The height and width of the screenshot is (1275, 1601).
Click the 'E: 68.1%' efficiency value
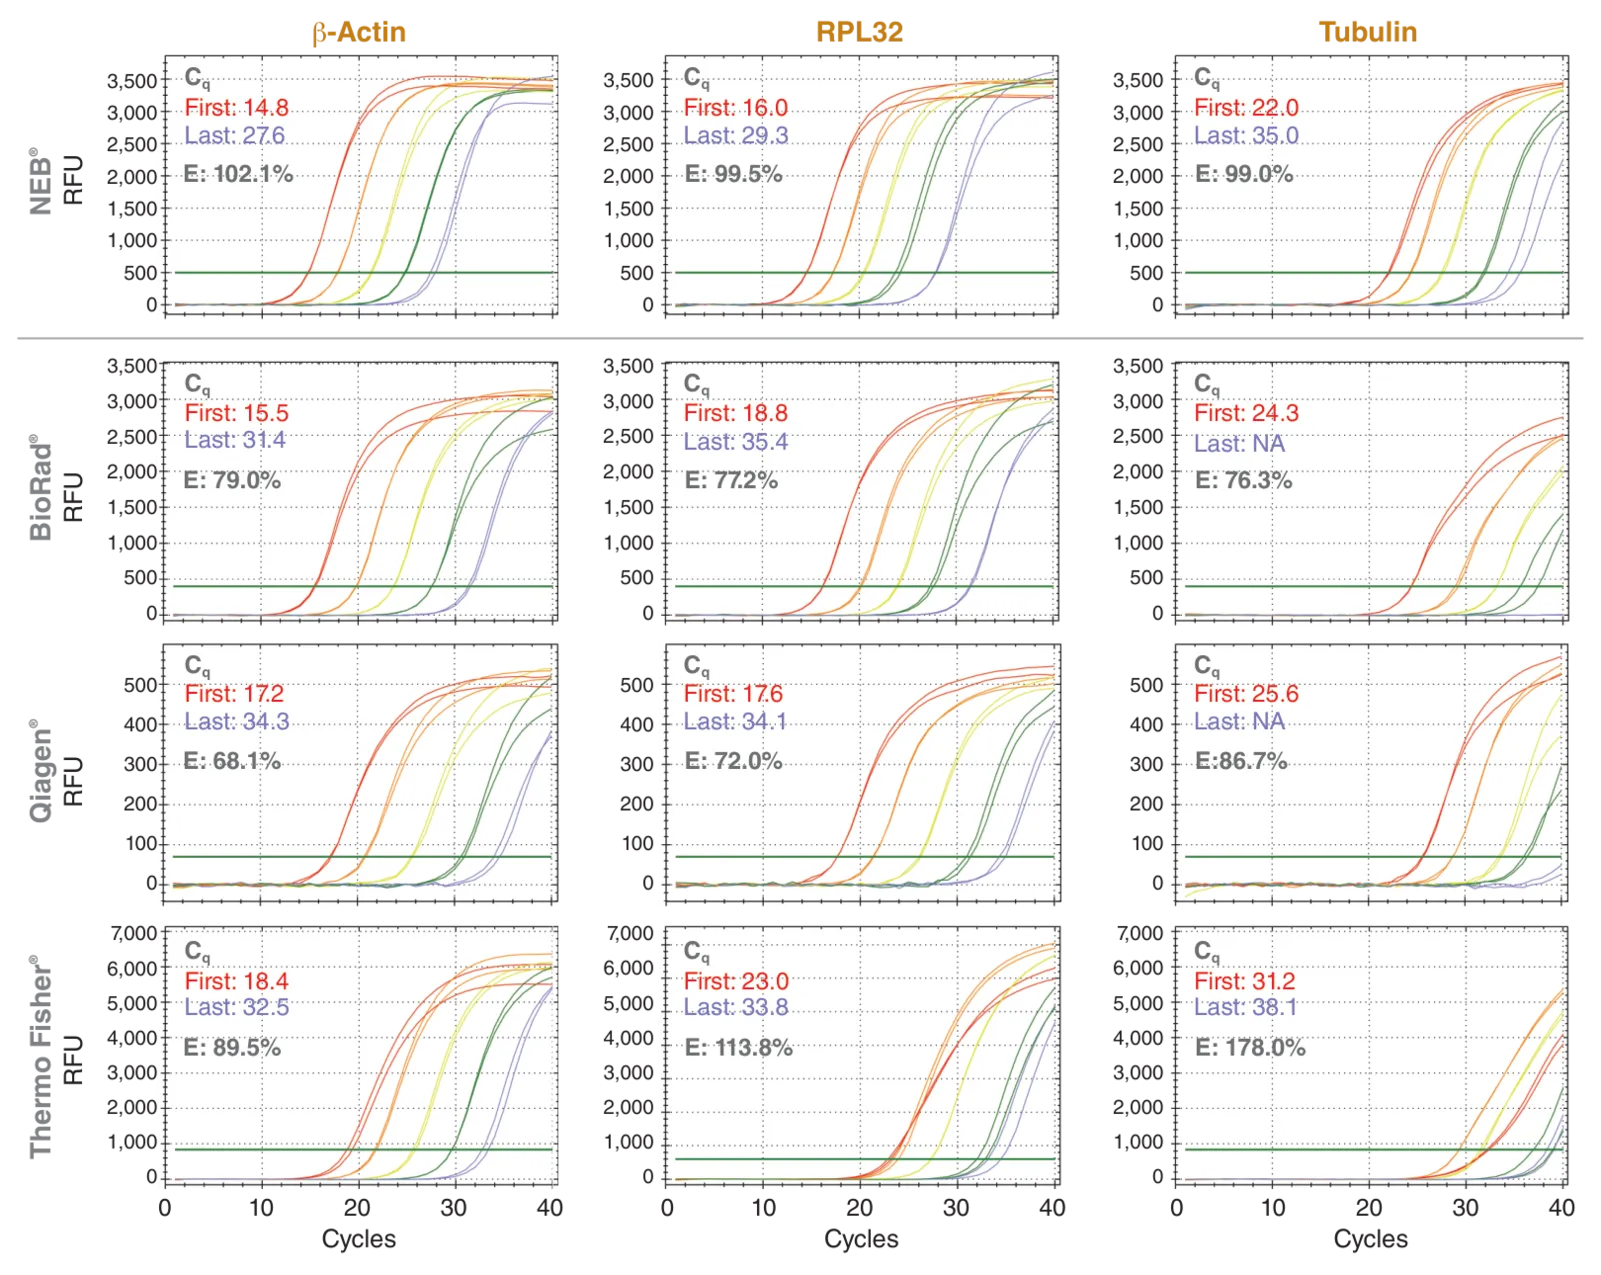(232, 761)
